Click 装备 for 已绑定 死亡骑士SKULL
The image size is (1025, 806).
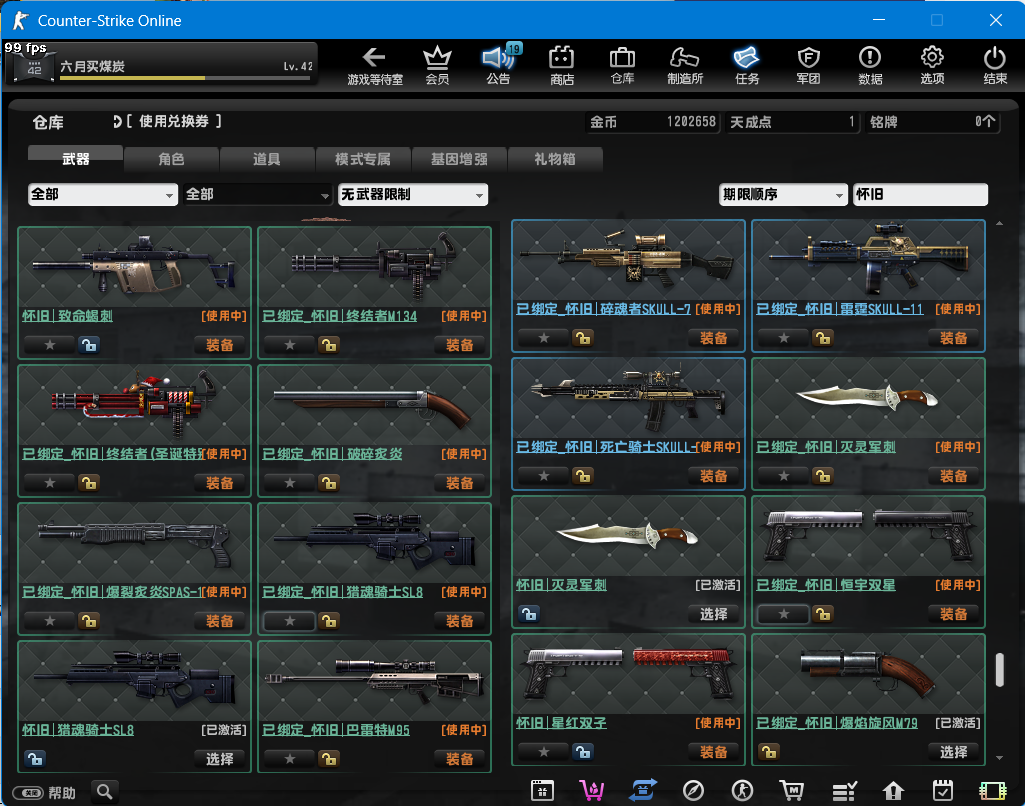(x=713, y=476)
